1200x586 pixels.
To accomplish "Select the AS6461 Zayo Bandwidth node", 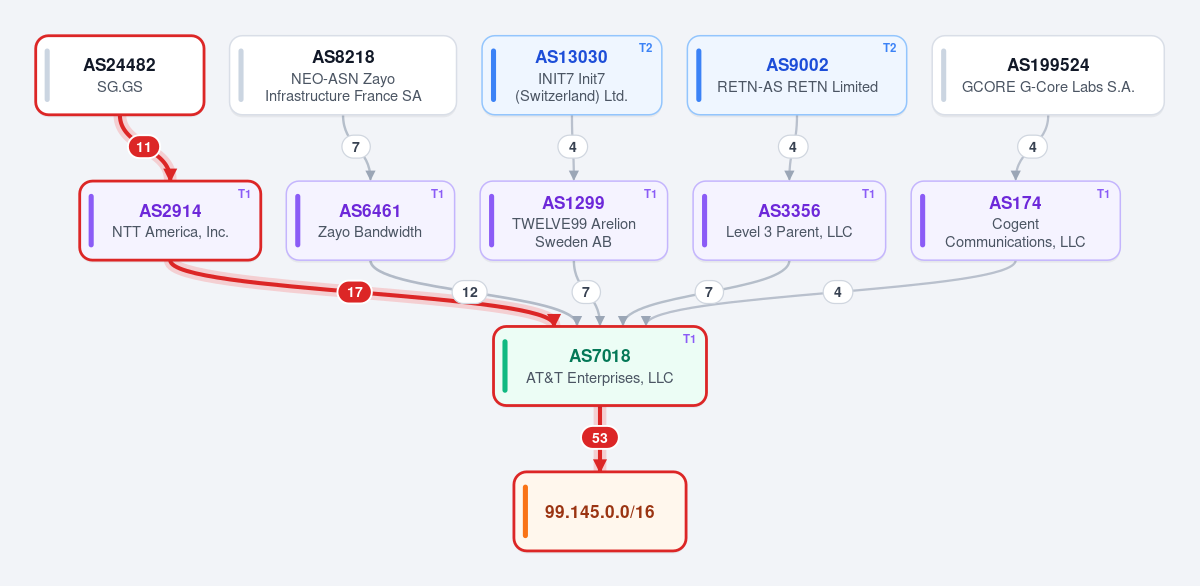I will 370,221.
